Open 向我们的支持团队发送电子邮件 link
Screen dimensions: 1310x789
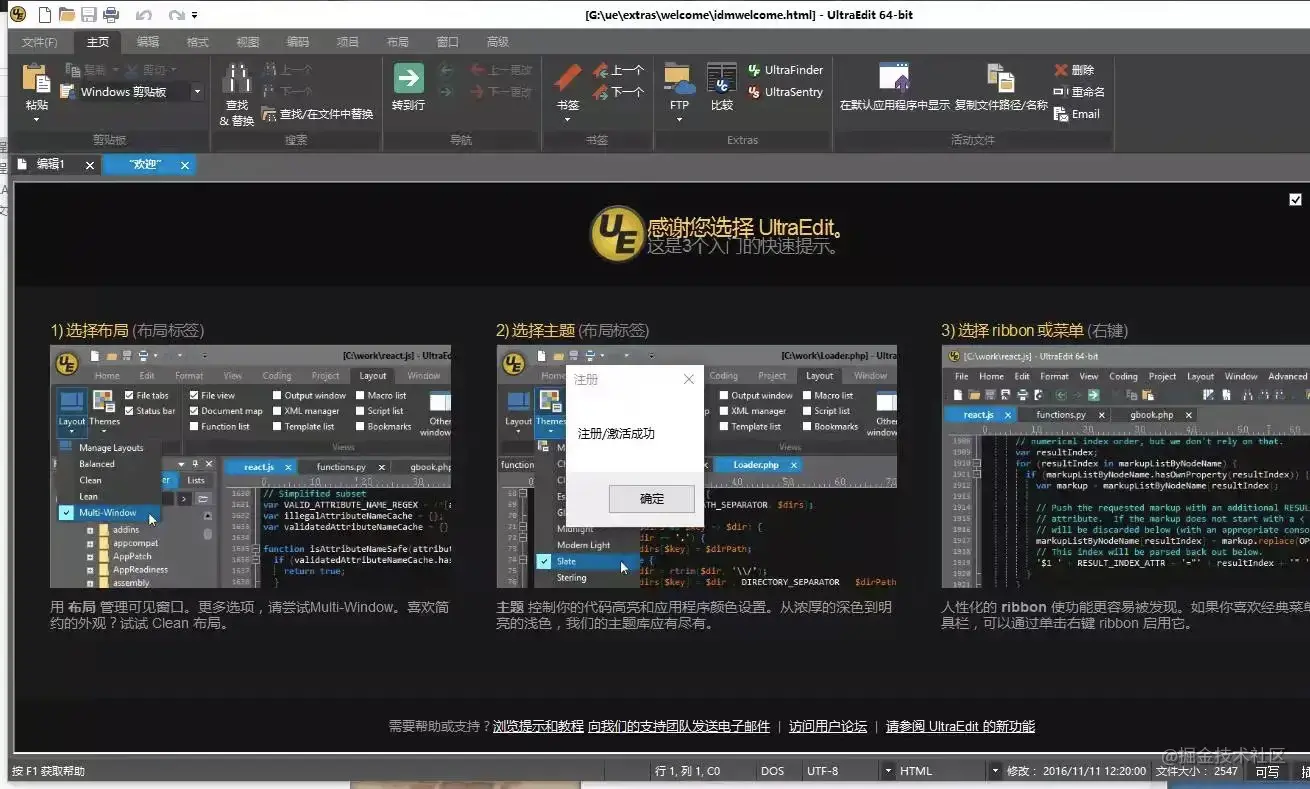pyautogui.click(x=679, y=727)
